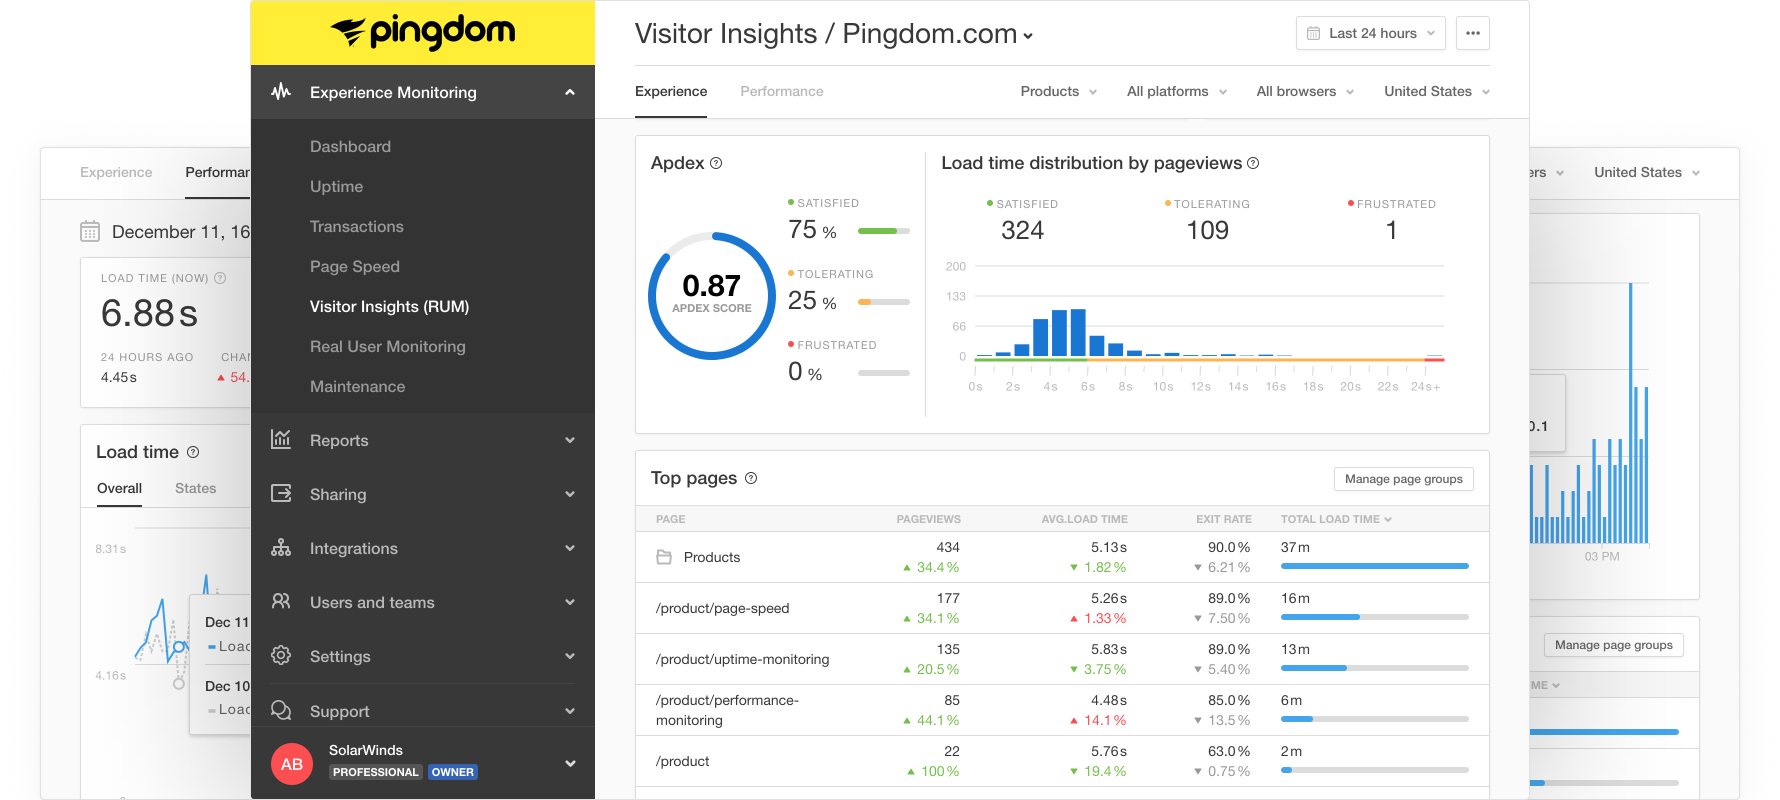Click the Reports chart icon in sidebar
Screen dimensions: 1780x800
pos(281,439)
